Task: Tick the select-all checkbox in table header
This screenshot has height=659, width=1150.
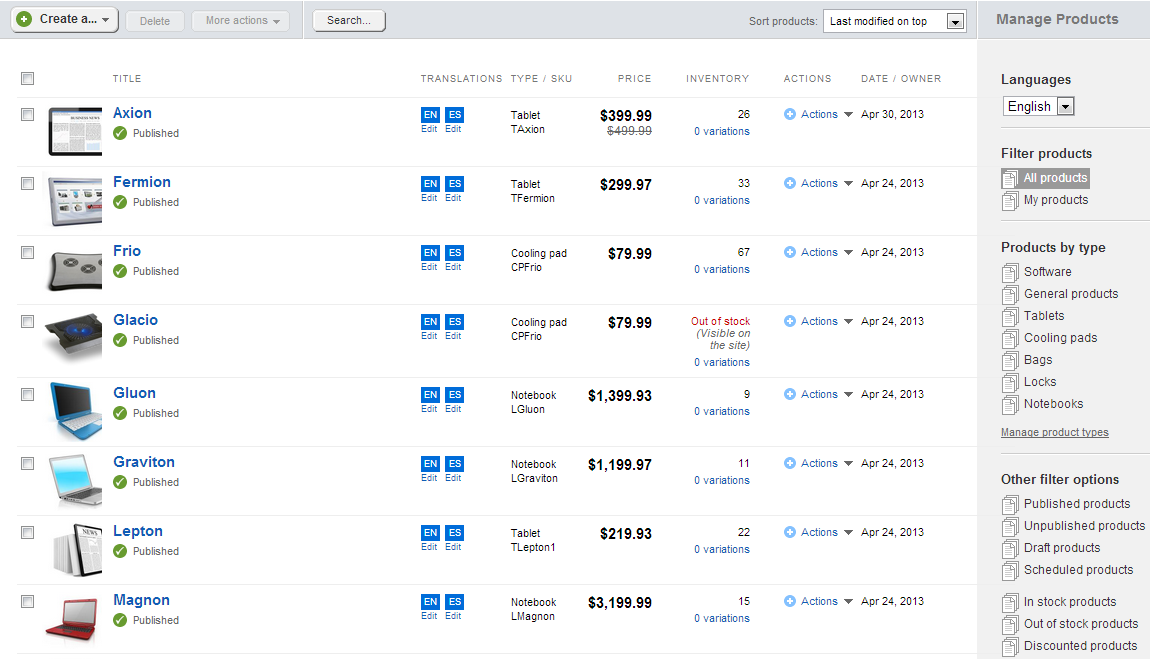Action: (x=28, y=79)
